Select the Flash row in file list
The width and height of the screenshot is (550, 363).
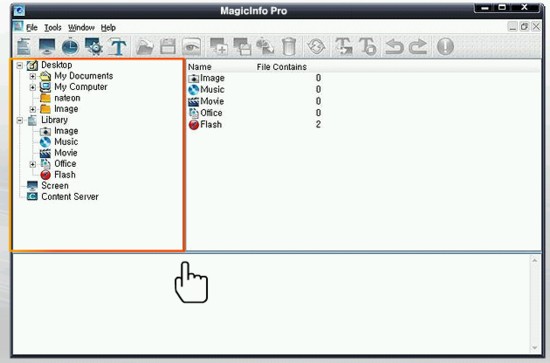click(254, 125)
